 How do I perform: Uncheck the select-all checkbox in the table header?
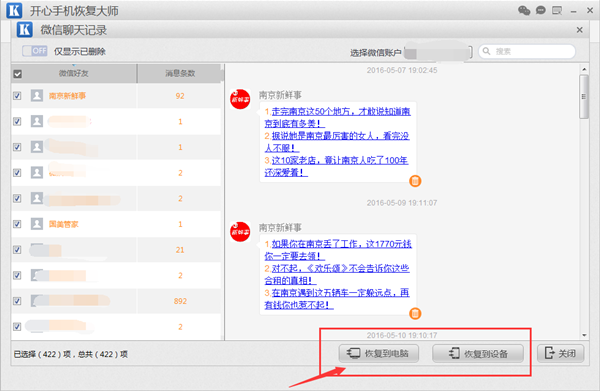(x=18, y=74)
